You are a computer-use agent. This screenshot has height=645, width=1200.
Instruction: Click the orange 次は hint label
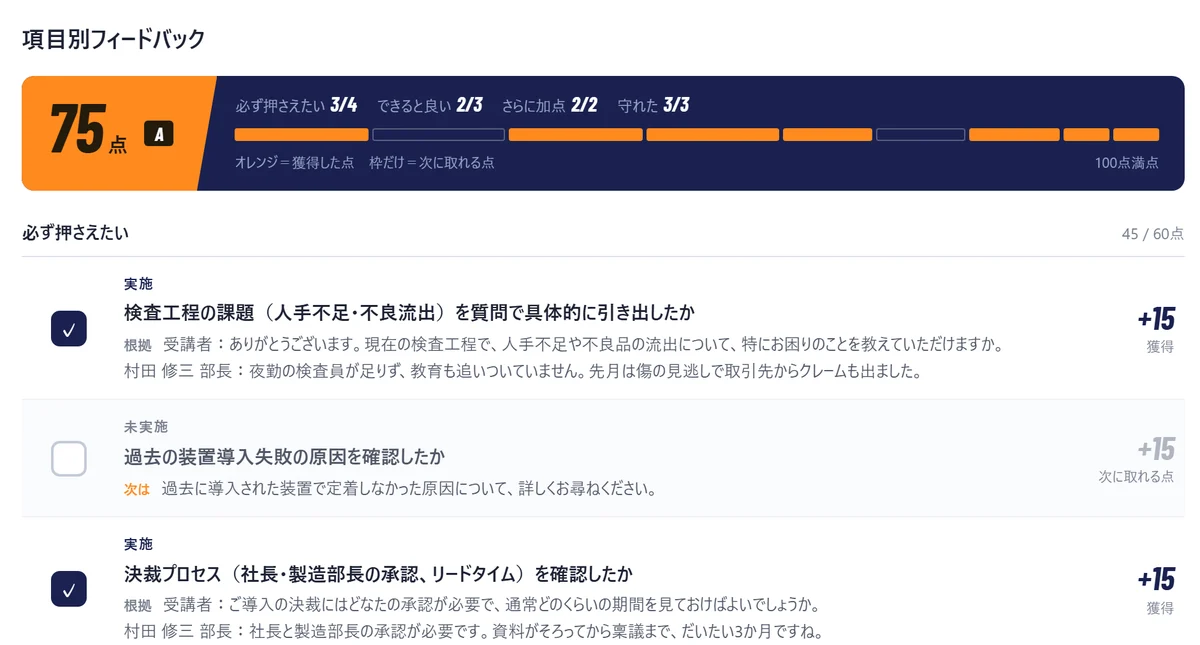point(136,489)
